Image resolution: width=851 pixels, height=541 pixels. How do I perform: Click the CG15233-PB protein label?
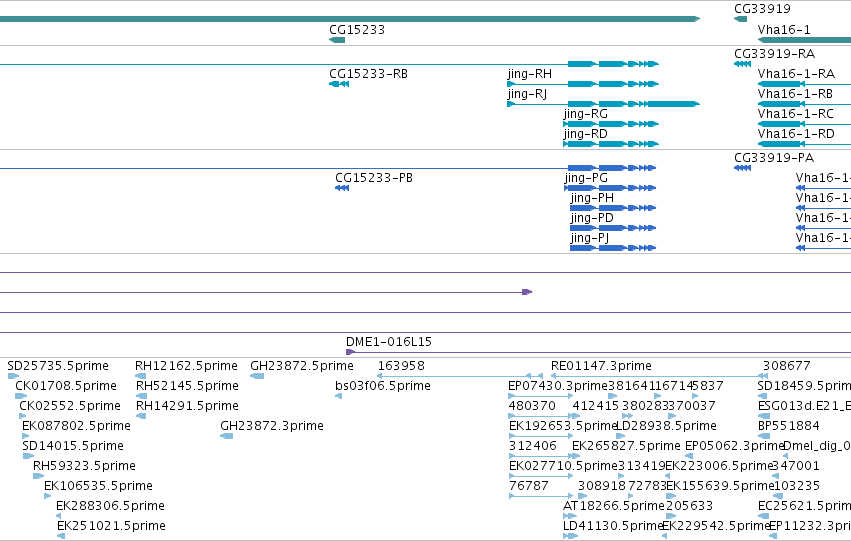coord(373,178)
